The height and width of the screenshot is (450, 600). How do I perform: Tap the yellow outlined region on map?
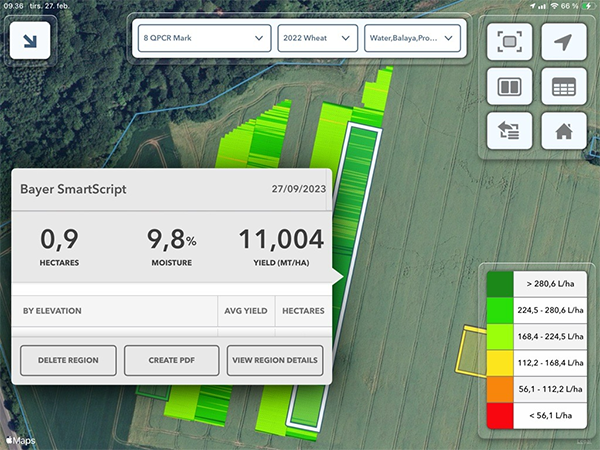pyautogui.click(x=471, y=350)
